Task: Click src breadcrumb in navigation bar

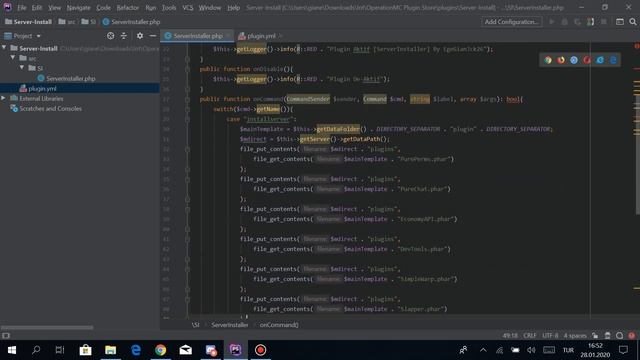Action: pos(67,22)
